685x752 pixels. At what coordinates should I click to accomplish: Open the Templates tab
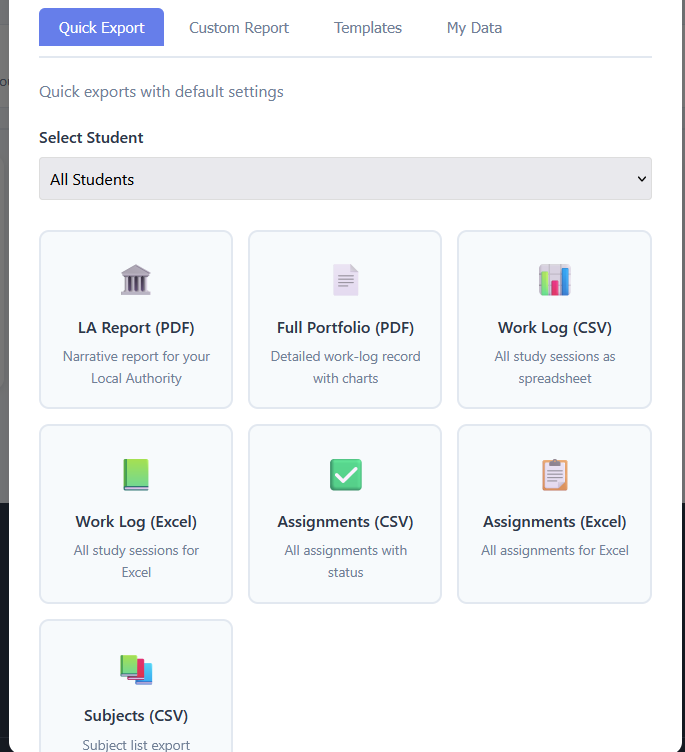(368, 28)
